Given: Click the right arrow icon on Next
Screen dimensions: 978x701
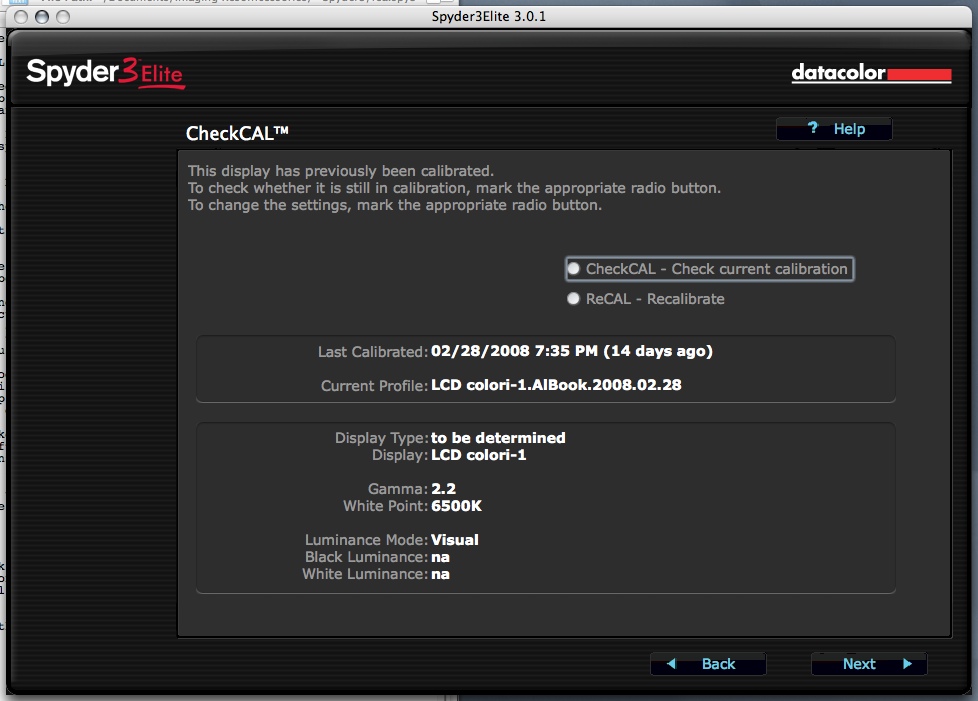Looking at the screenshot, I should pyautogui.click(x=907, y=664).
